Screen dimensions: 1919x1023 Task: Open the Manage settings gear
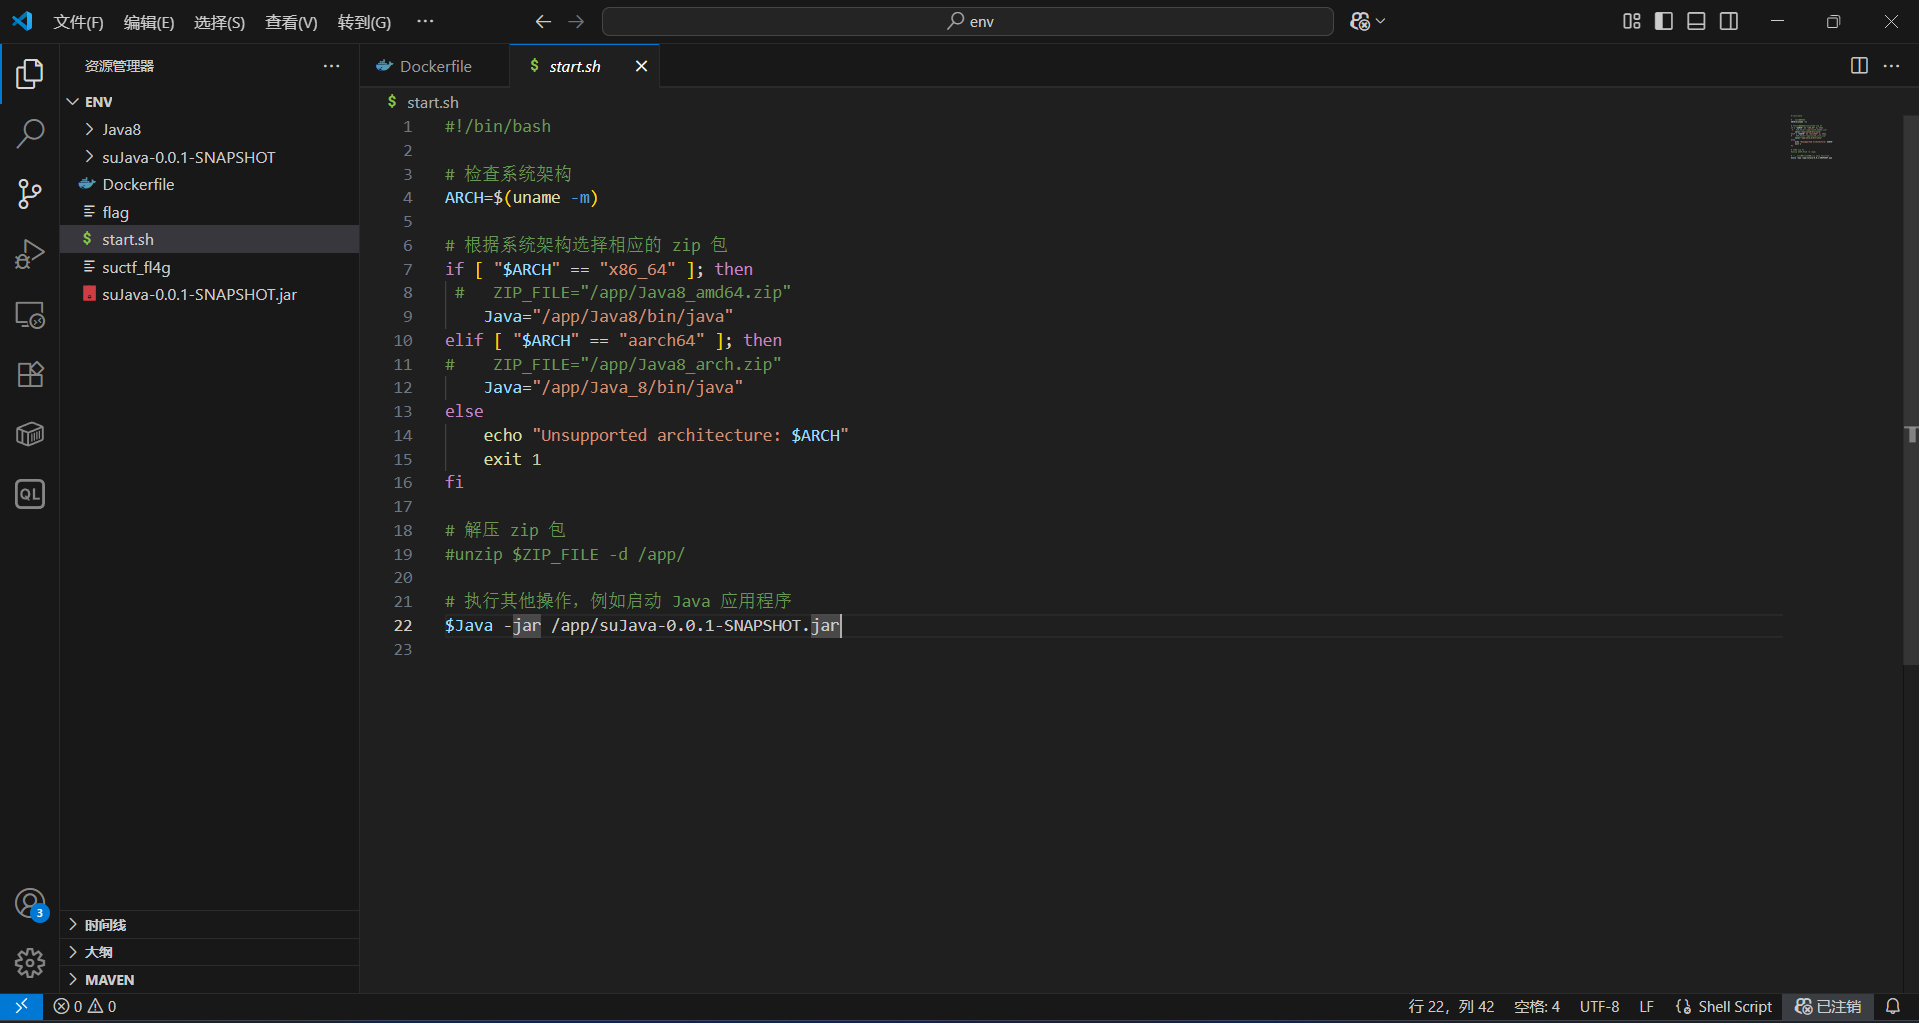tap(30, 963)
